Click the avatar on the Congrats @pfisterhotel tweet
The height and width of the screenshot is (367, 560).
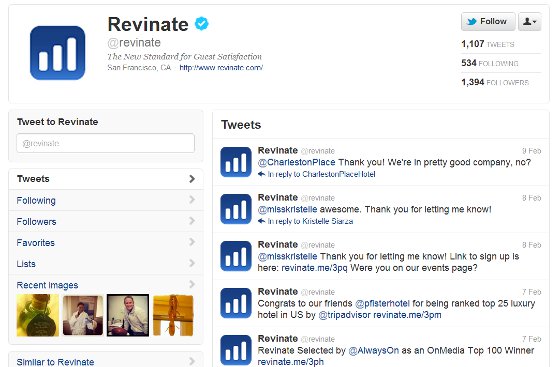tap(236, 303)
